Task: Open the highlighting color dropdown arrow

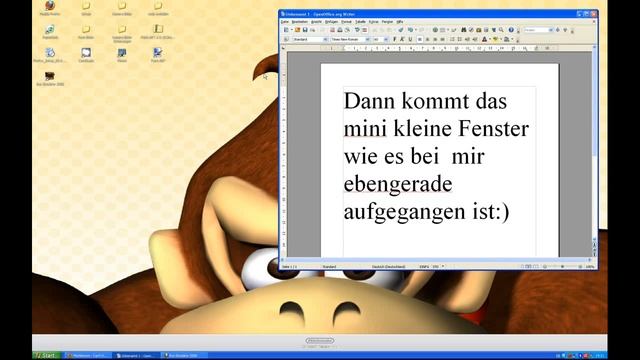Action: tap(501, 39)
